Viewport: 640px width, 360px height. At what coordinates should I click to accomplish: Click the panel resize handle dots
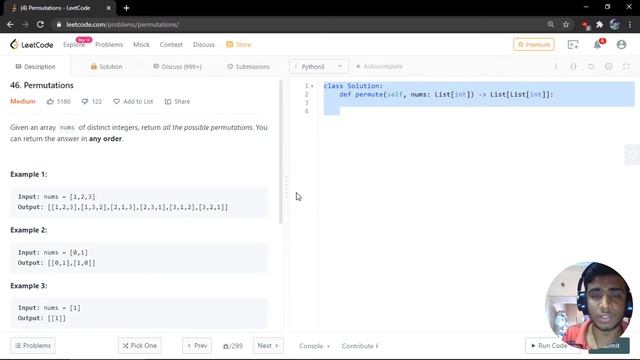(286, 188)
